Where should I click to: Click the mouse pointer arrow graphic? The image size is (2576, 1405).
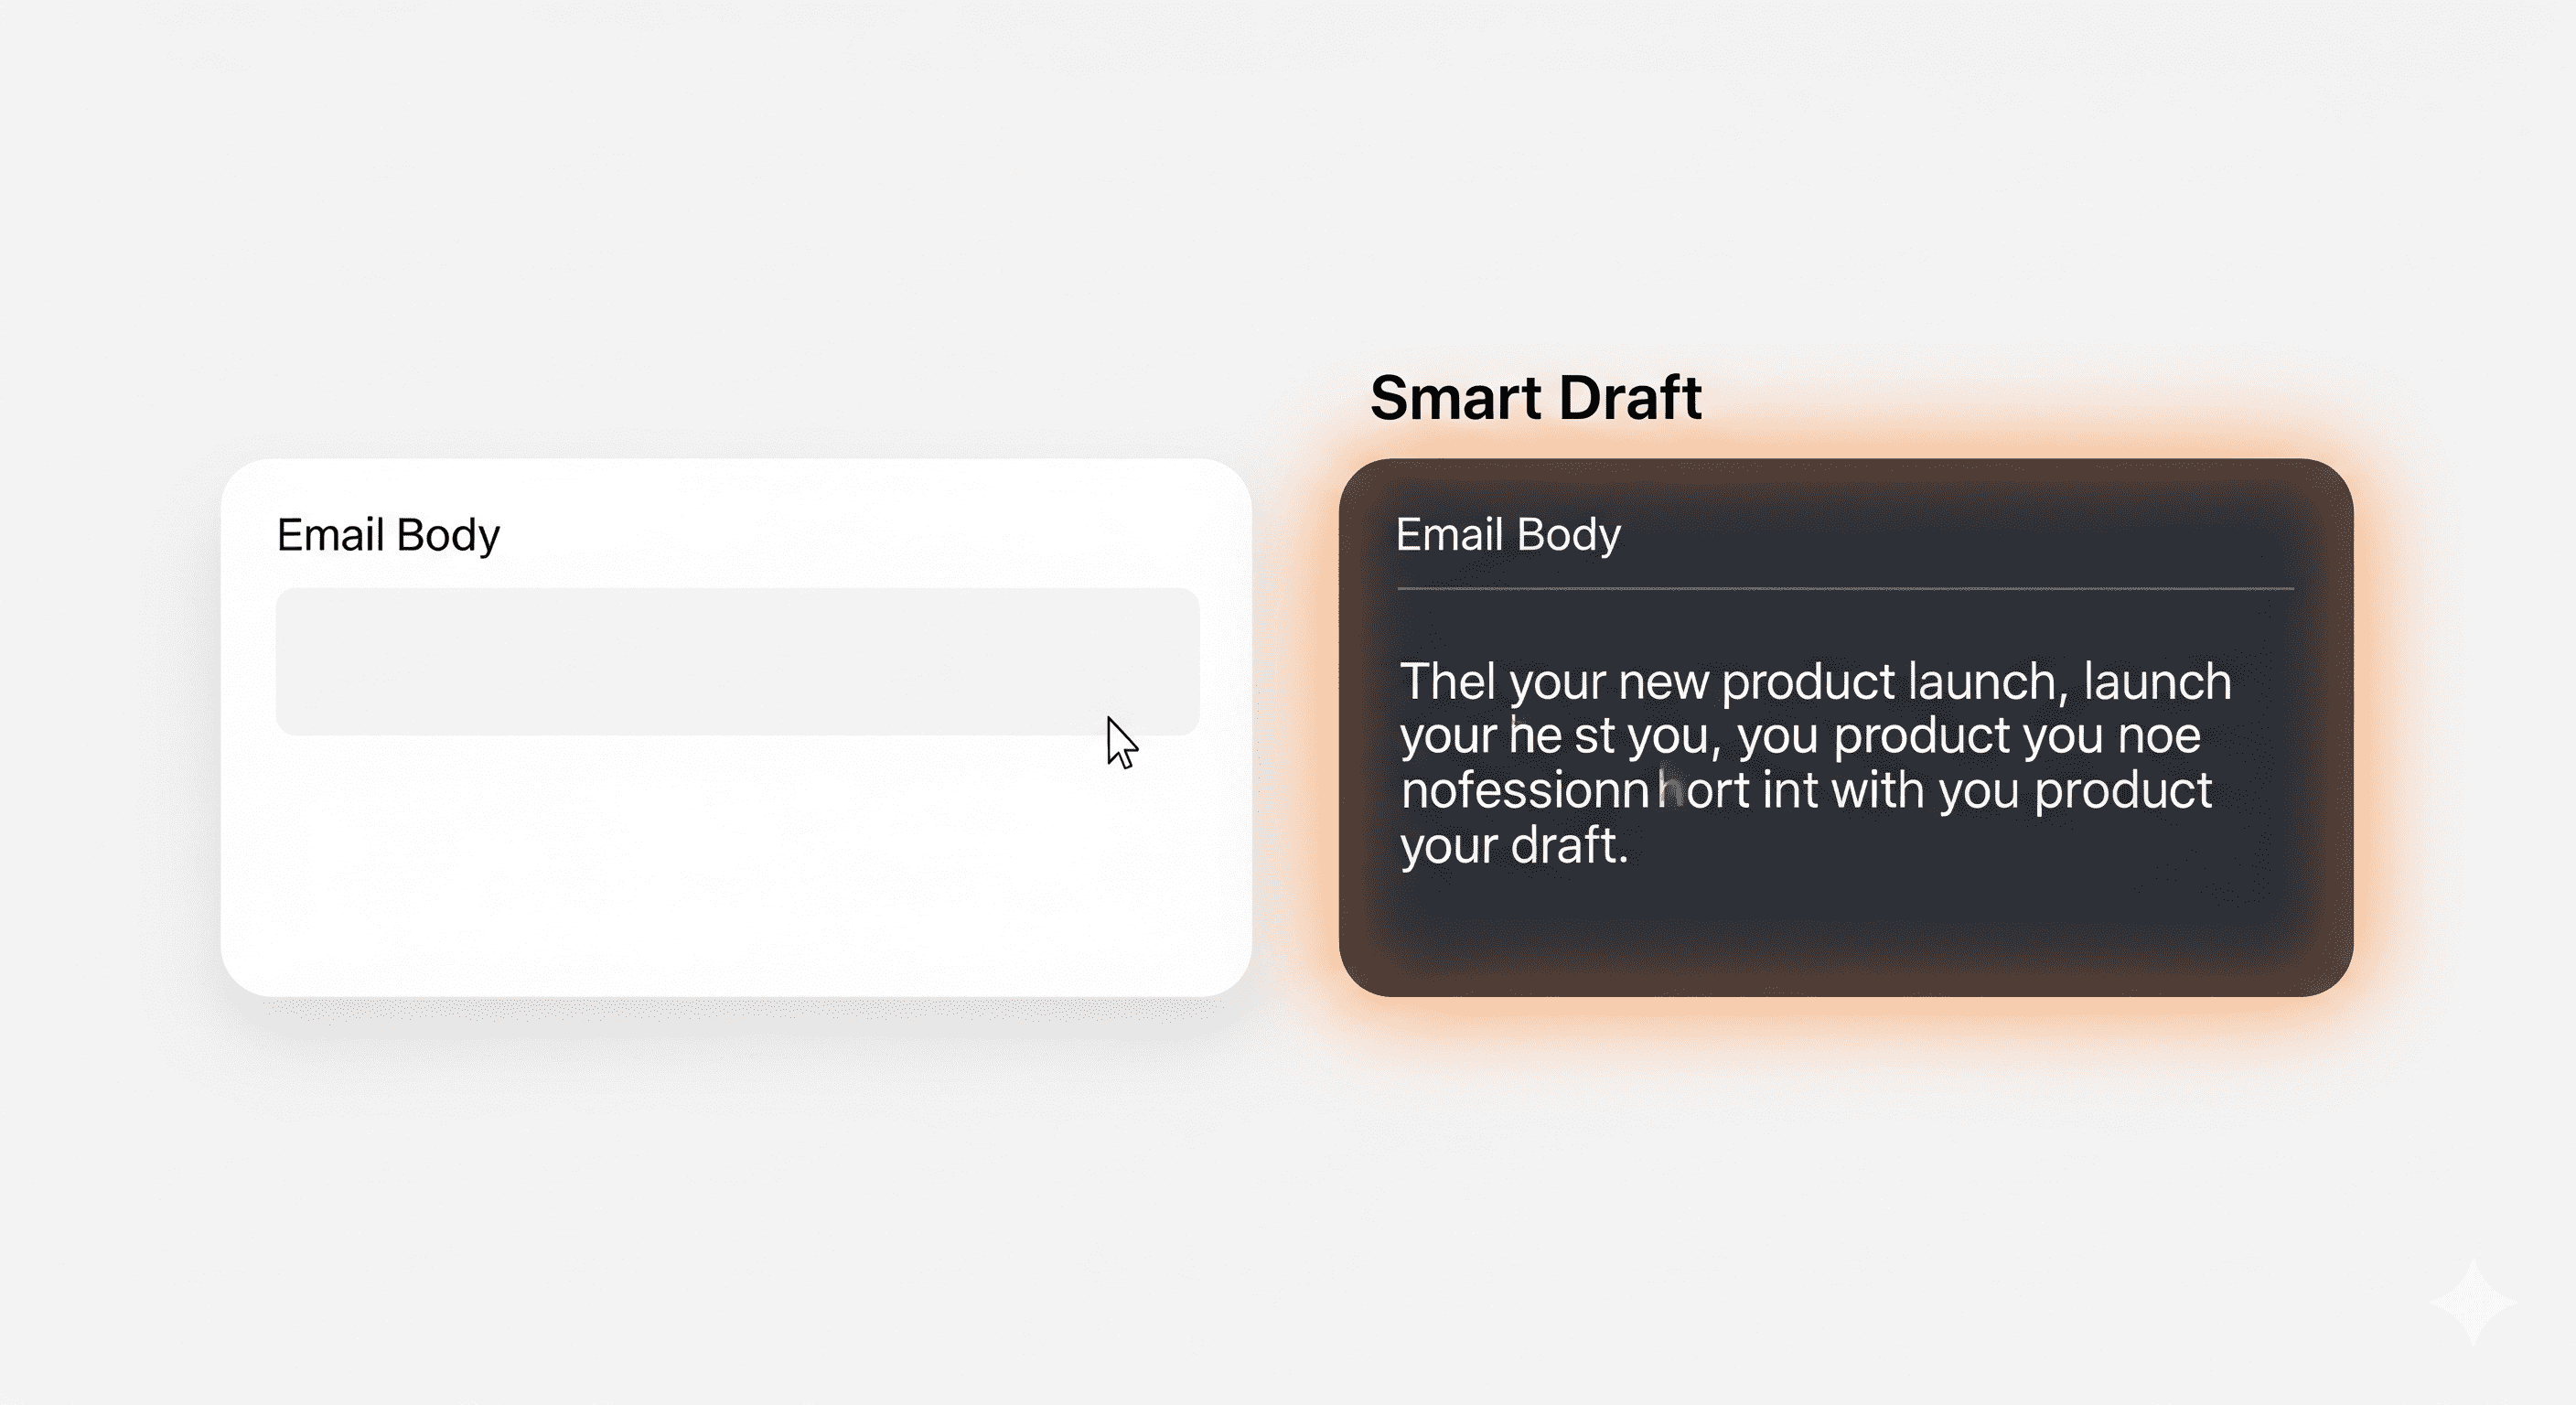1121,742
